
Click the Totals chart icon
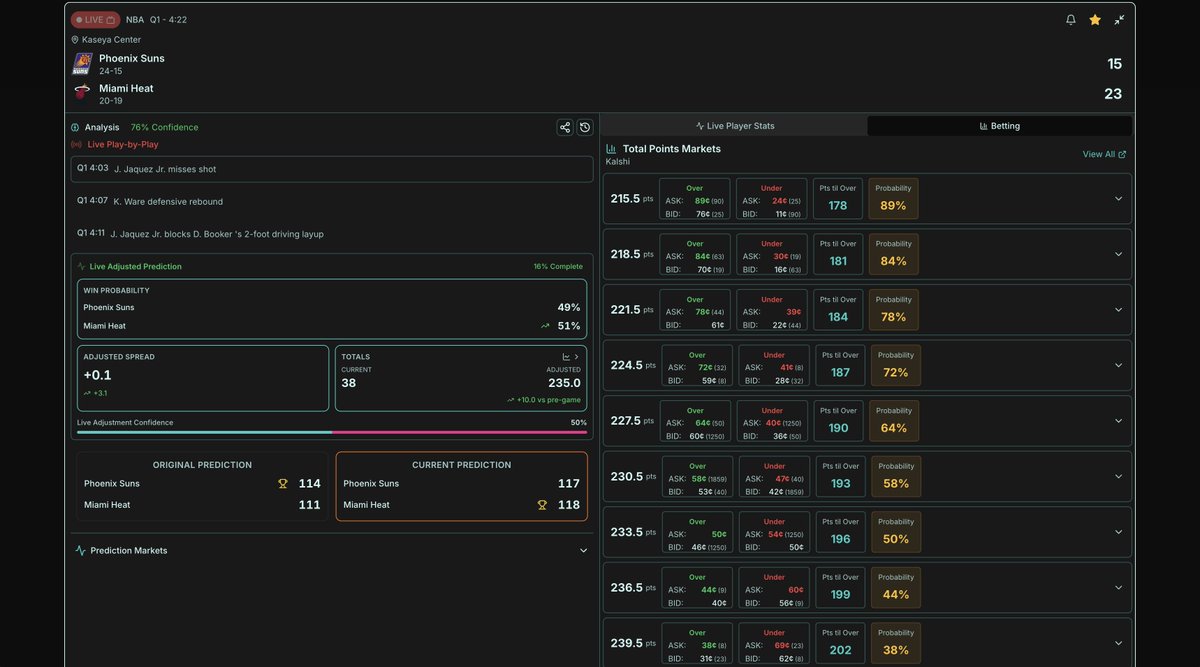[566, 356]
